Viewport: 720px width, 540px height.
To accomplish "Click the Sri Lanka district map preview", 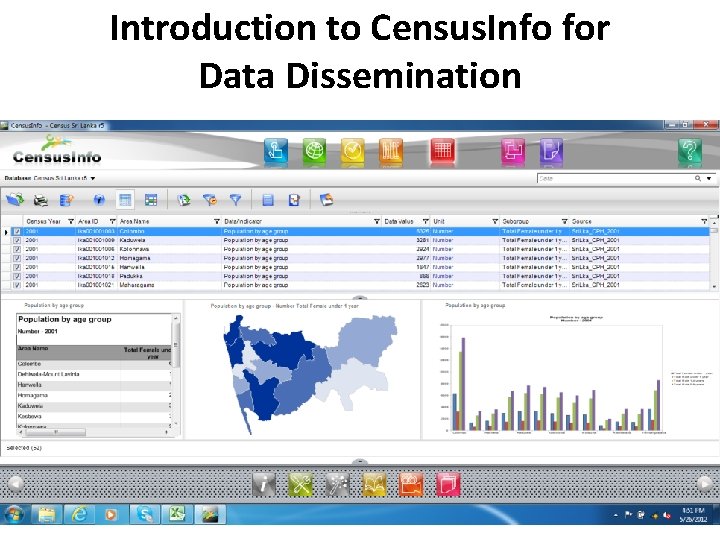I will (x=310, y=374).
